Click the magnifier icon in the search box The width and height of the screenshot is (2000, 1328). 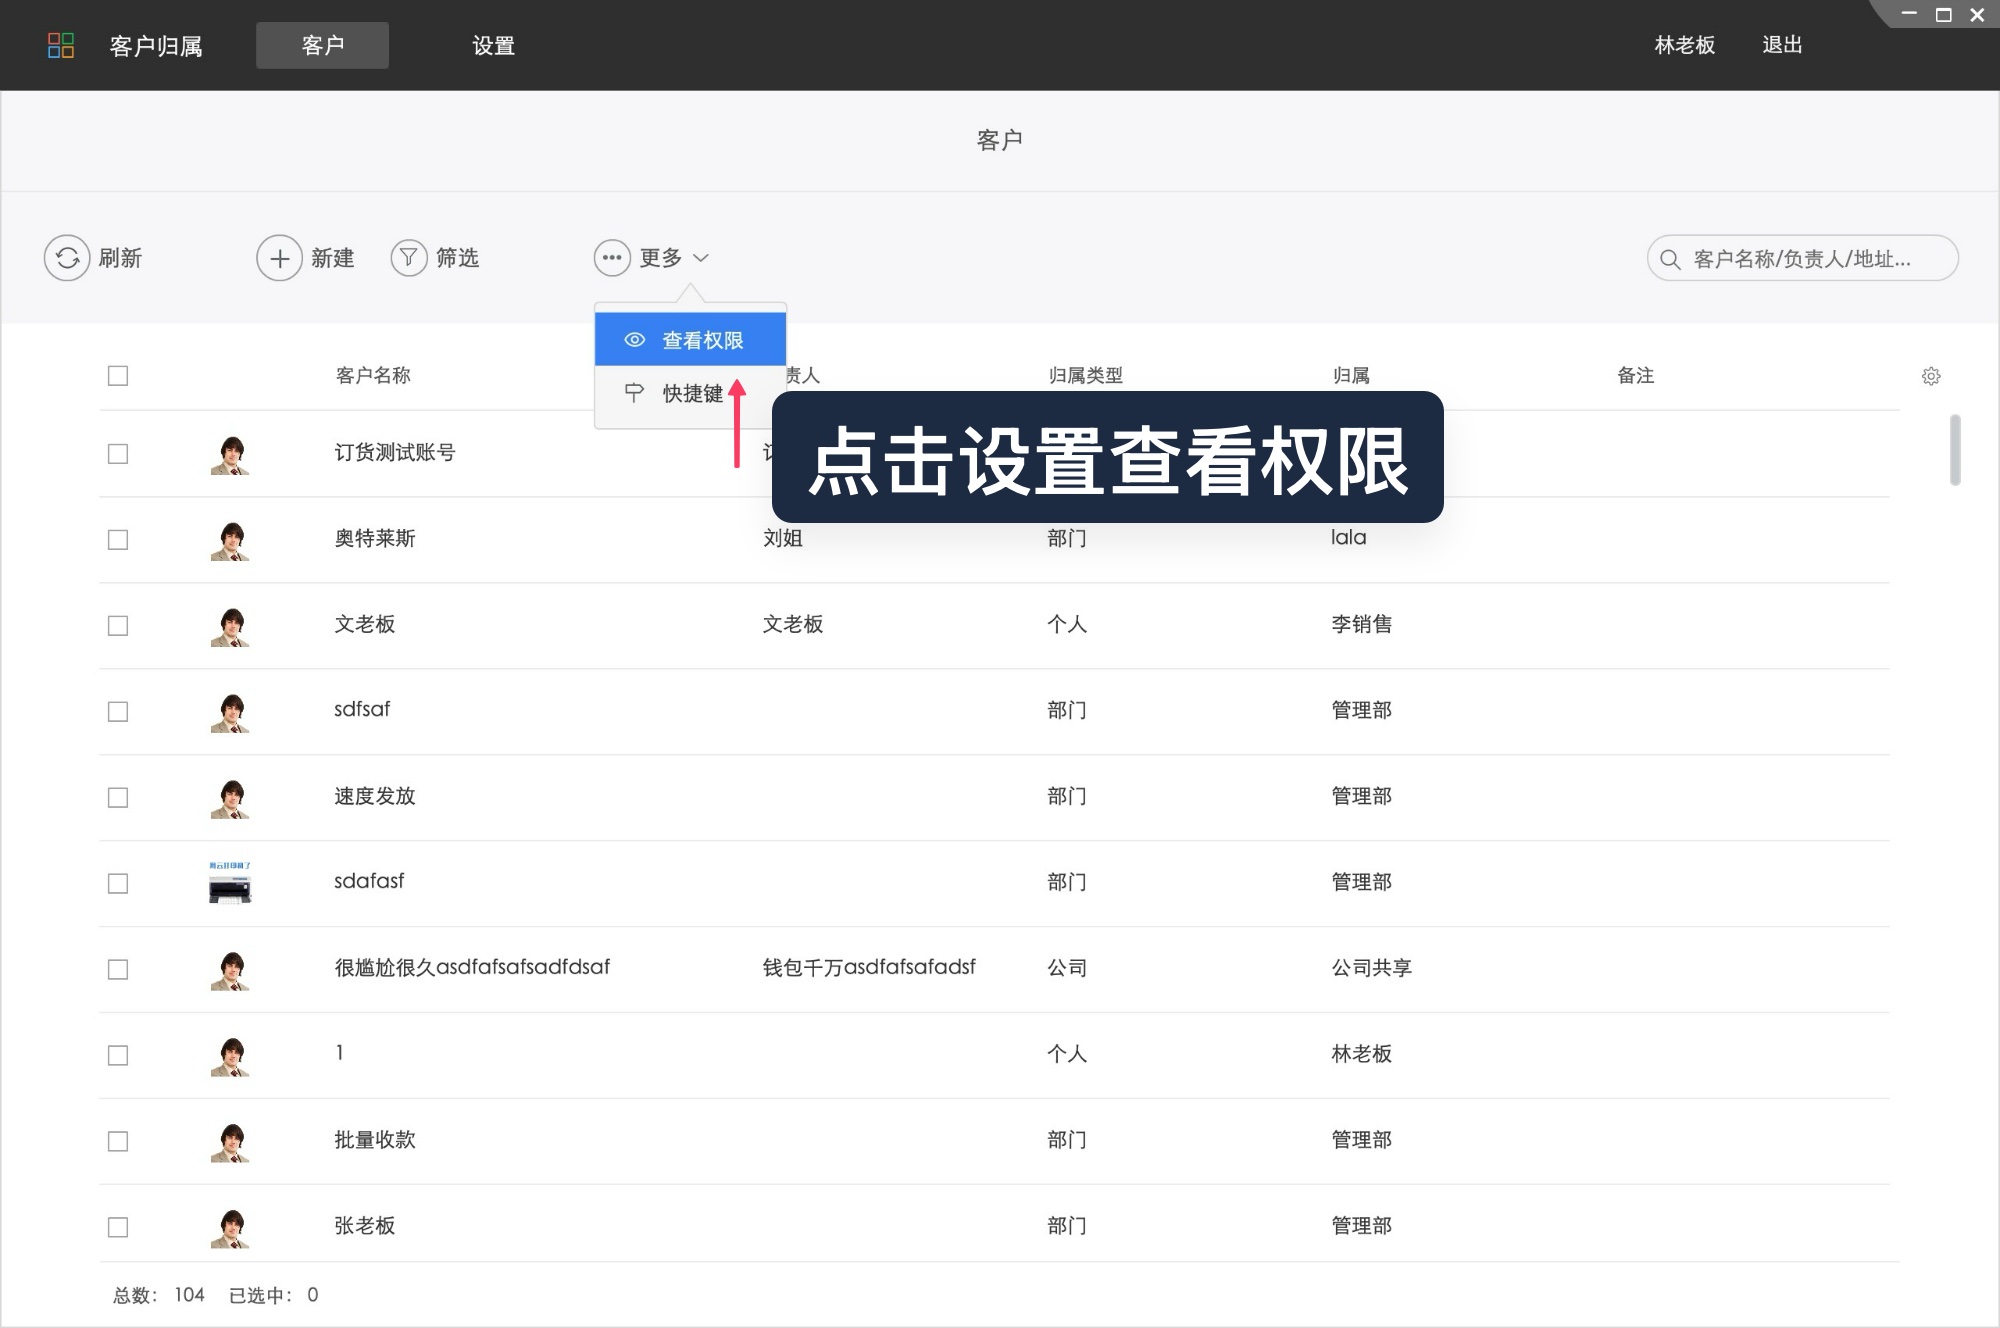pos(1668,258)
